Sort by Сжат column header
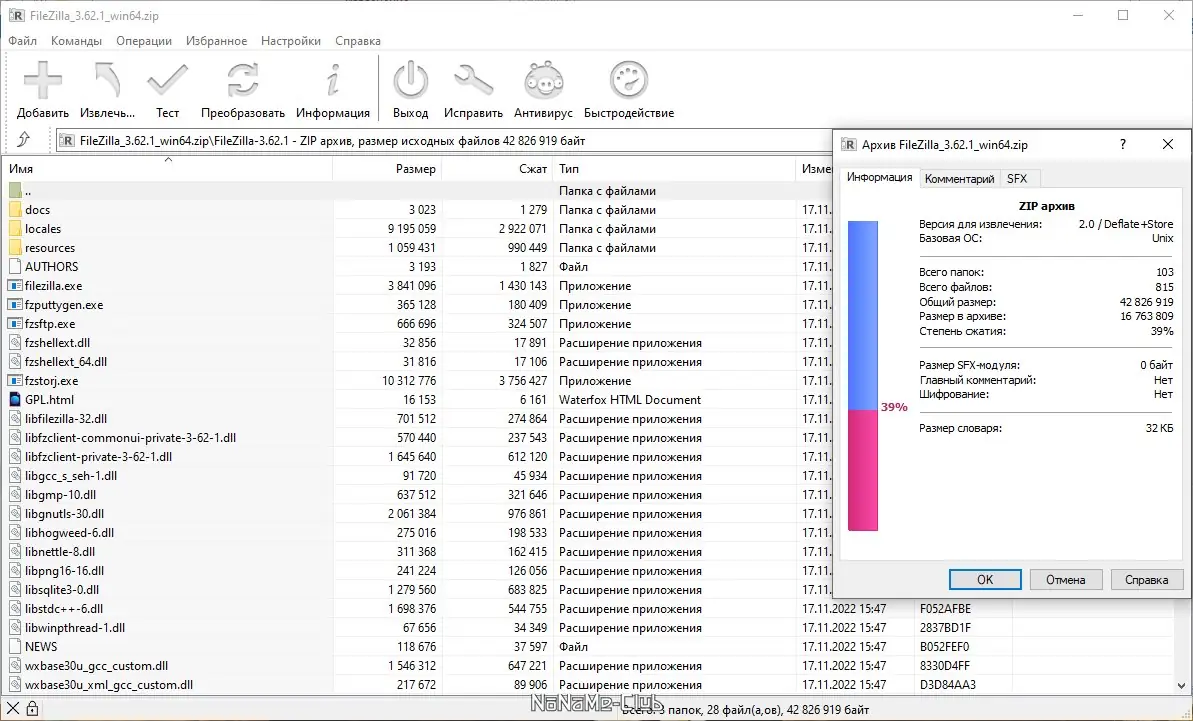The height and width of the screenshot is (721, 1193). [498, 169]
